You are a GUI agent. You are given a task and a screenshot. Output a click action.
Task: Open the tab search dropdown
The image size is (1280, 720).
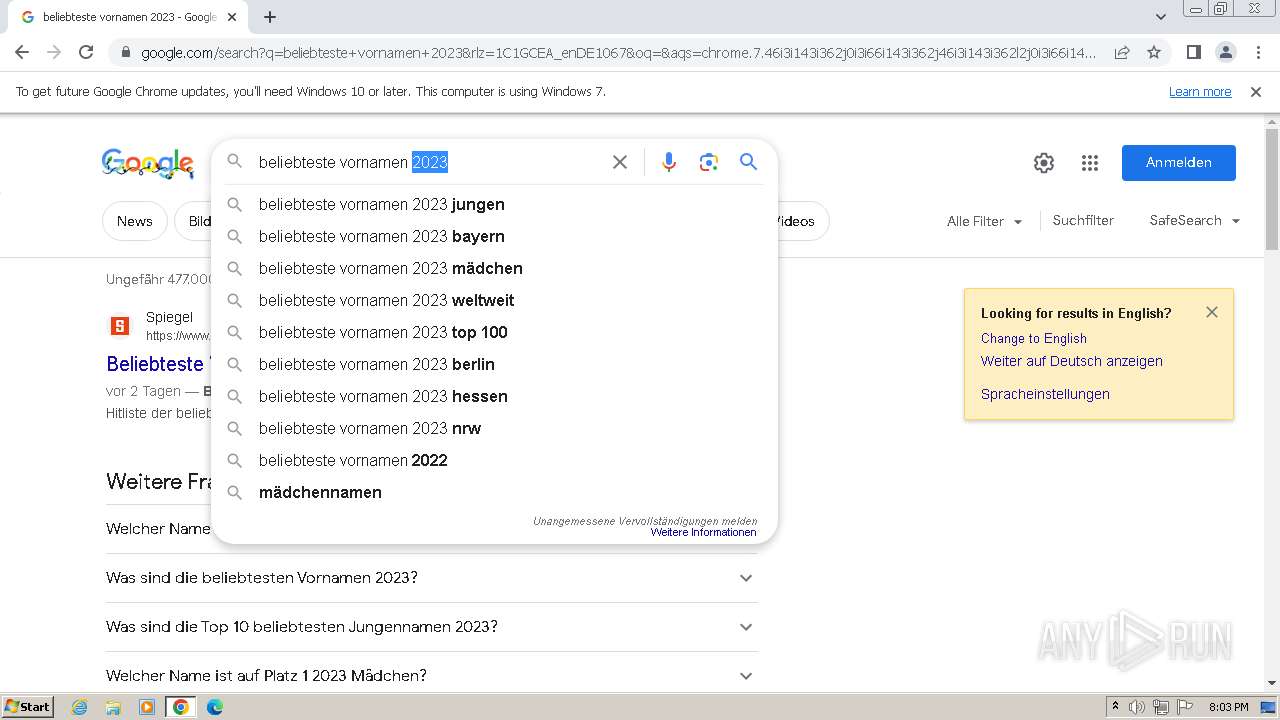pyautogui.click(x=1161, y=17)
